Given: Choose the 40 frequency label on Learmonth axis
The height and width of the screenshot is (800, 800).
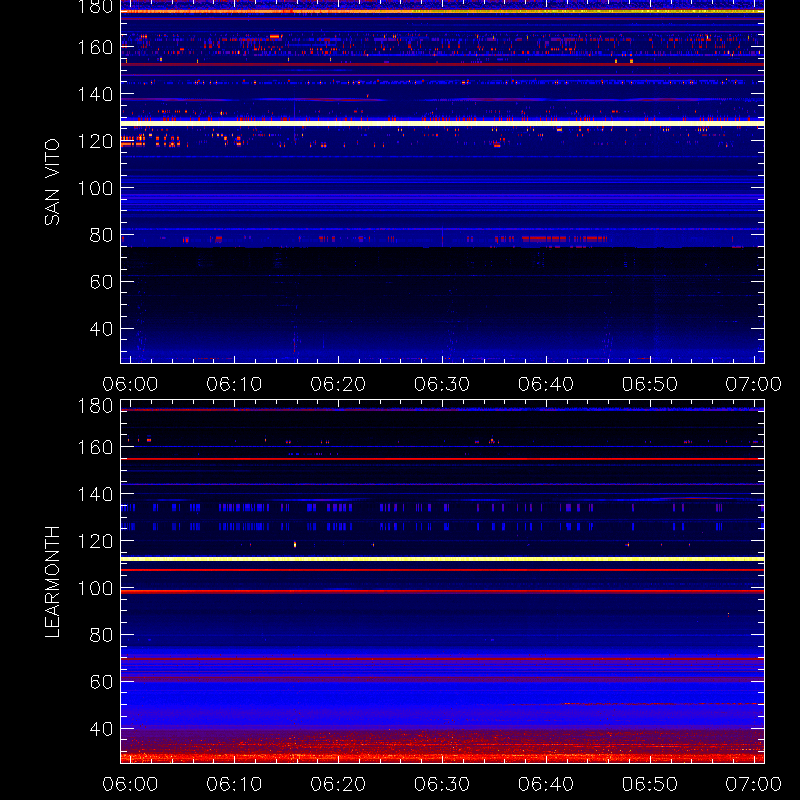Looking at the screenshot, I should [x=101, y=729].
